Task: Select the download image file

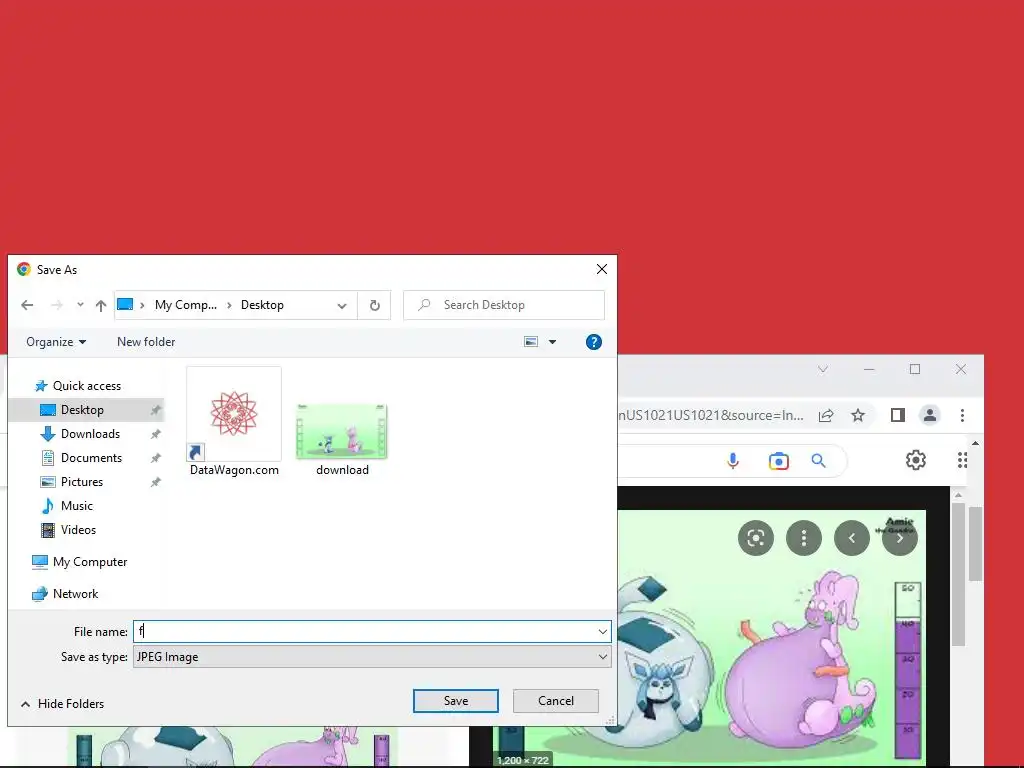Action: 342,440
